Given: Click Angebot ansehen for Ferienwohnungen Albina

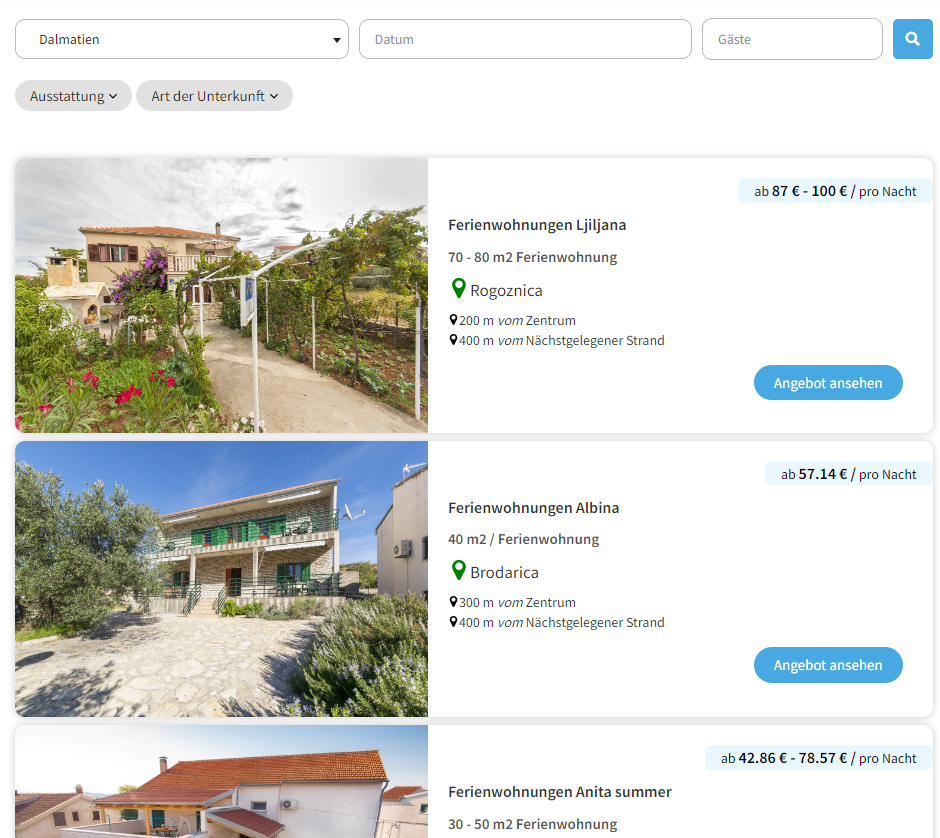Looking at the screenshot, I should (x=828, y=664).
